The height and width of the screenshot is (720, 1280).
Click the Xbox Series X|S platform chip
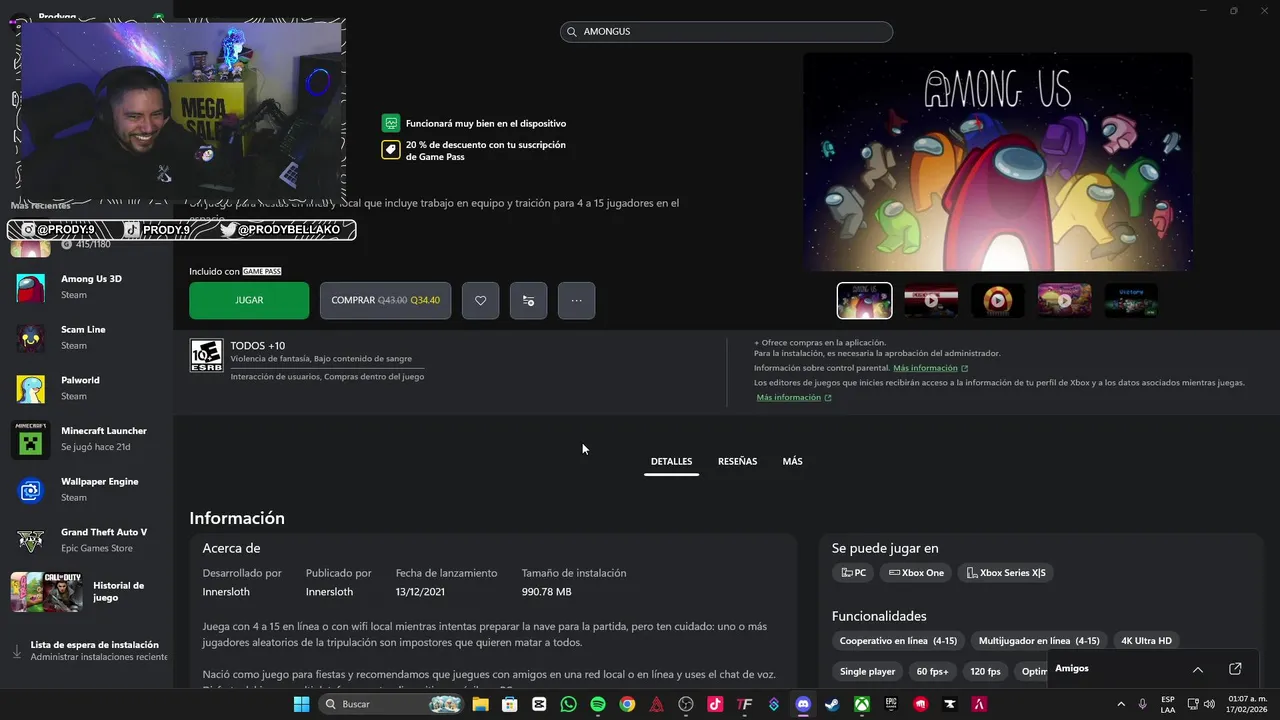click(x=1005, y=573)
